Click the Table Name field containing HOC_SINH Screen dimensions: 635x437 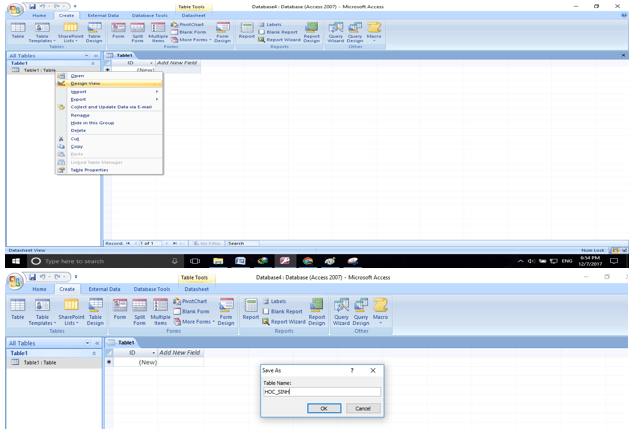pos(322,392)
